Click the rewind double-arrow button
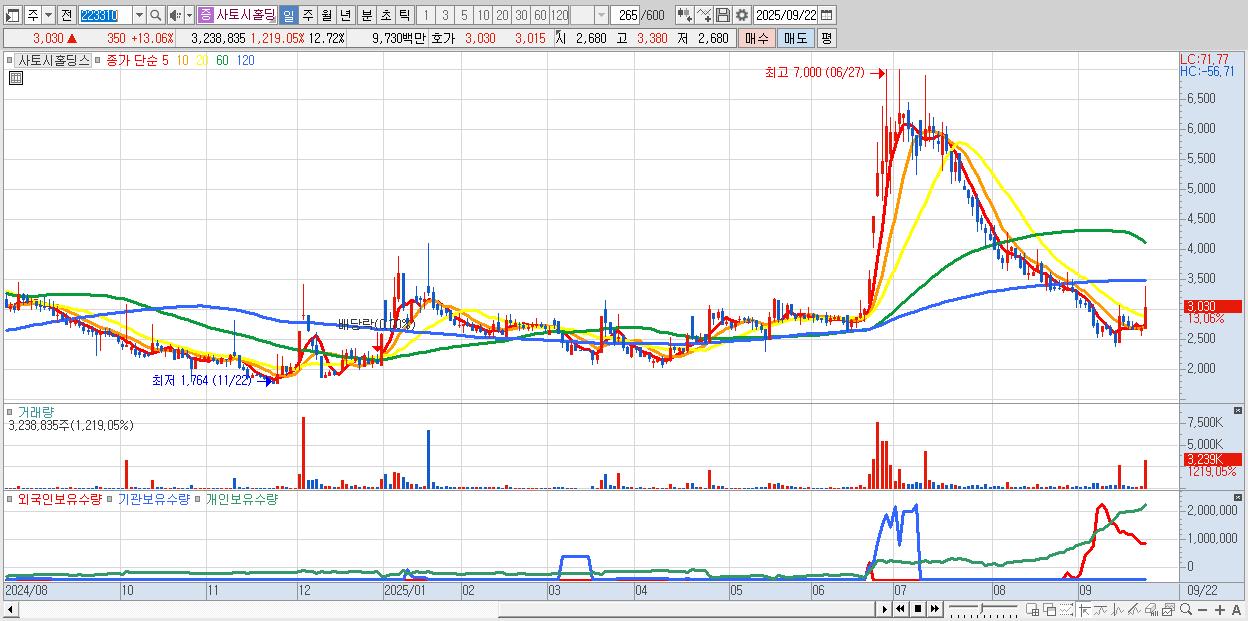The image size is (1248, 621). tap(900, 609)
